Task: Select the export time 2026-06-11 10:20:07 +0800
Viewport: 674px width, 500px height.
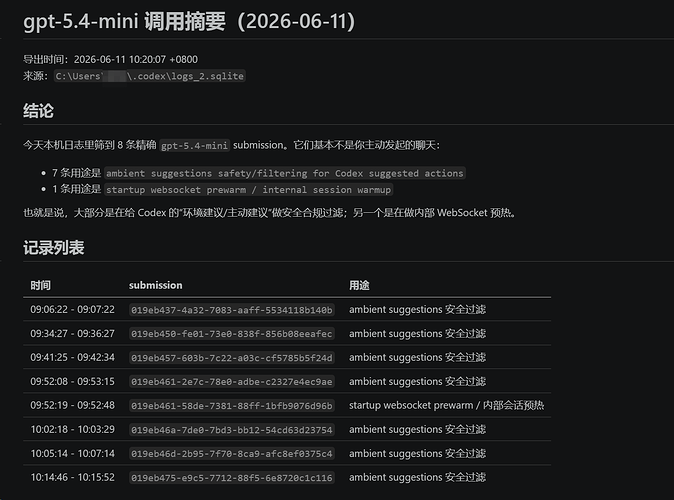Action: pyautogui.click(x=136, y=59)
